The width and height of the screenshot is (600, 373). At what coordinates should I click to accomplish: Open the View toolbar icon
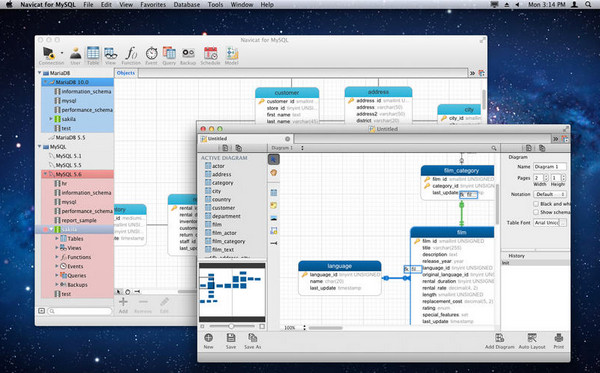110,55
